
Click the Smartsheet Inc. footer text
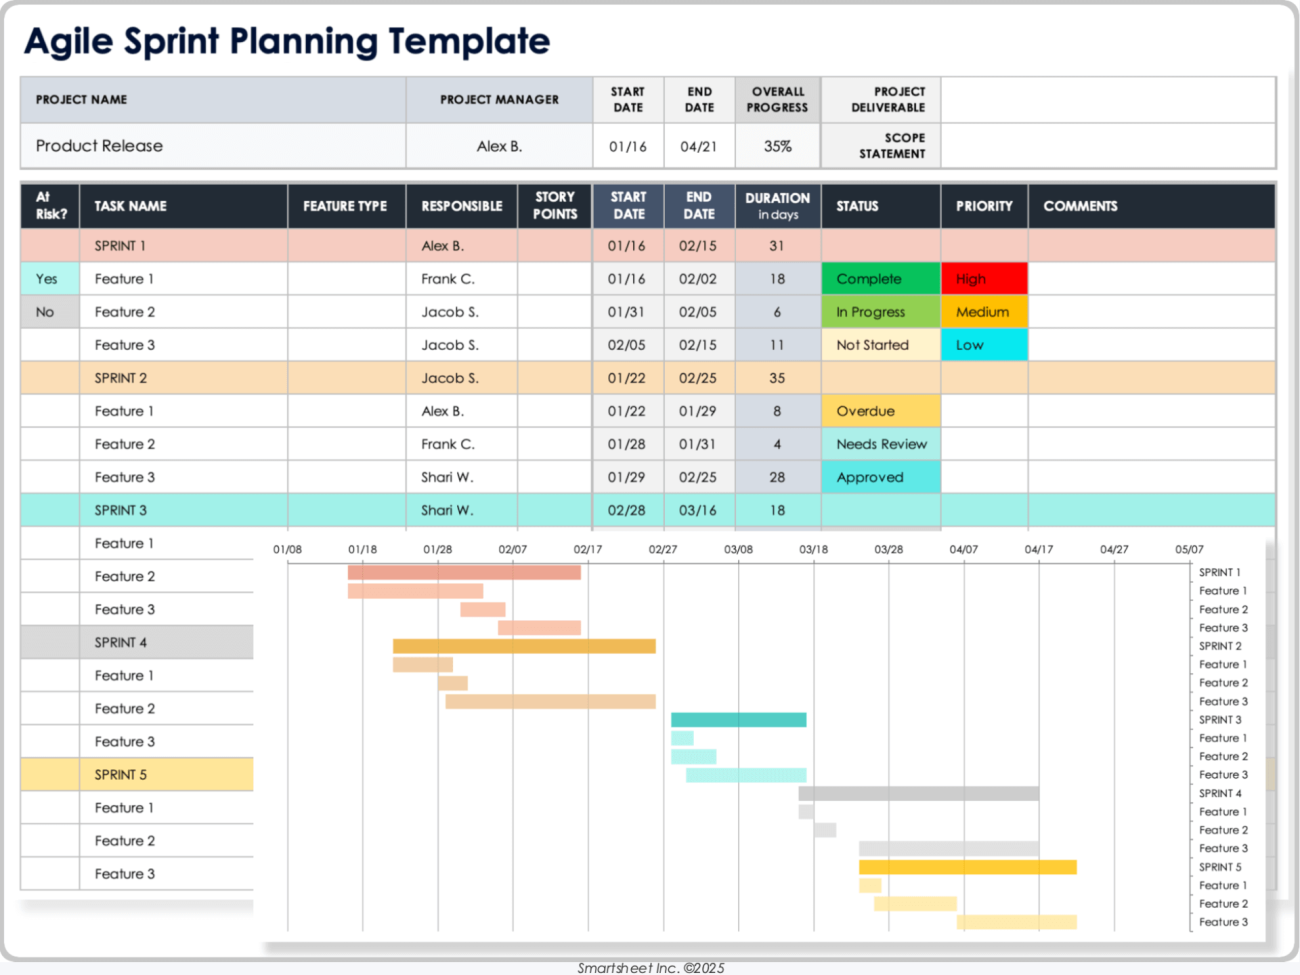pyautogui.click(x=650, y=967)
